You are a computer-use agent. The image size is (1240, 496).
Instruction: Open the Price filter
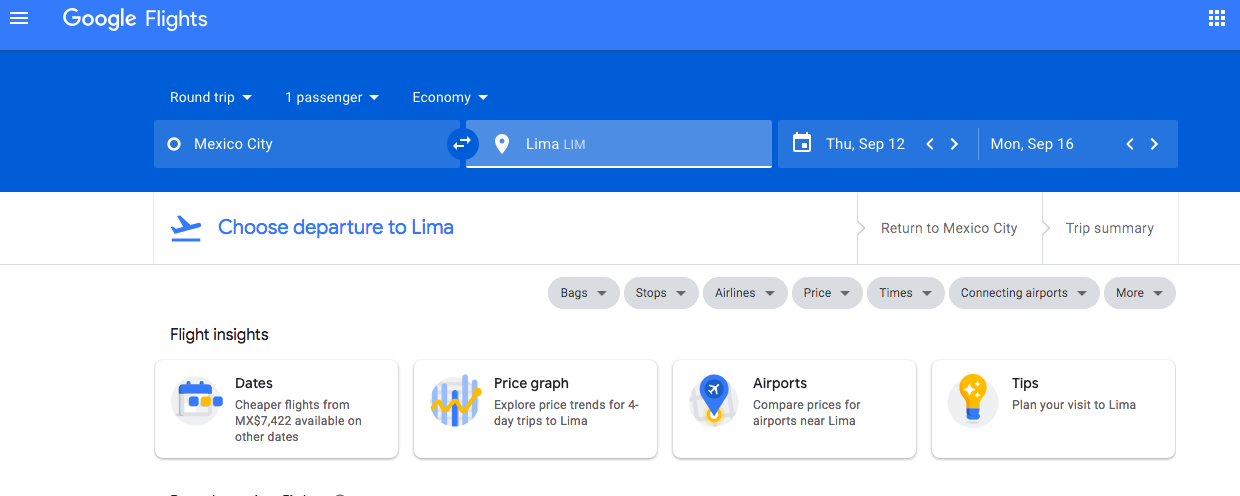coord(827,293)
